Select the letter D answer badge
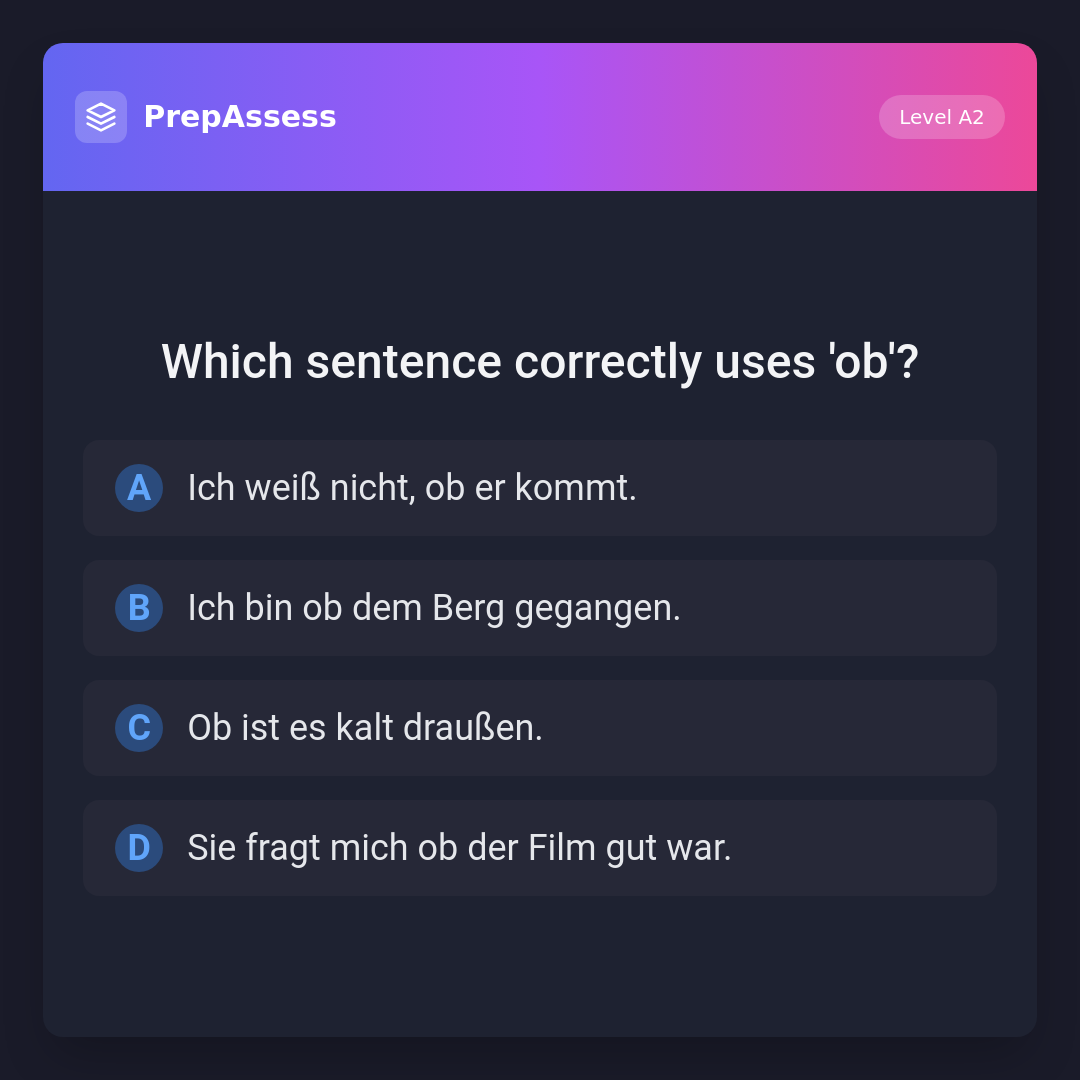1080x1080 pixels. (x=139, y=848)
